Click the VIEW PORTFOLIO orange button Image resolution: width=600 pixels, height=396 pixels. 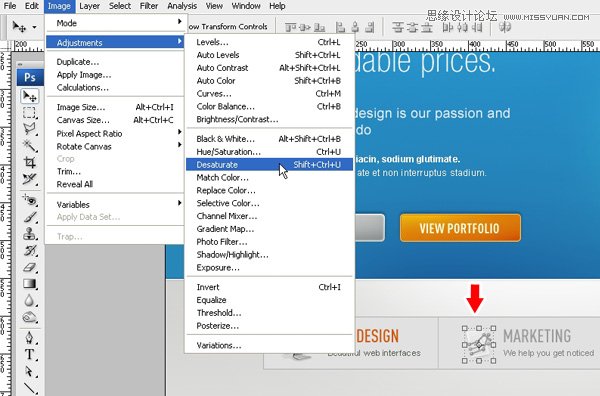460,228
